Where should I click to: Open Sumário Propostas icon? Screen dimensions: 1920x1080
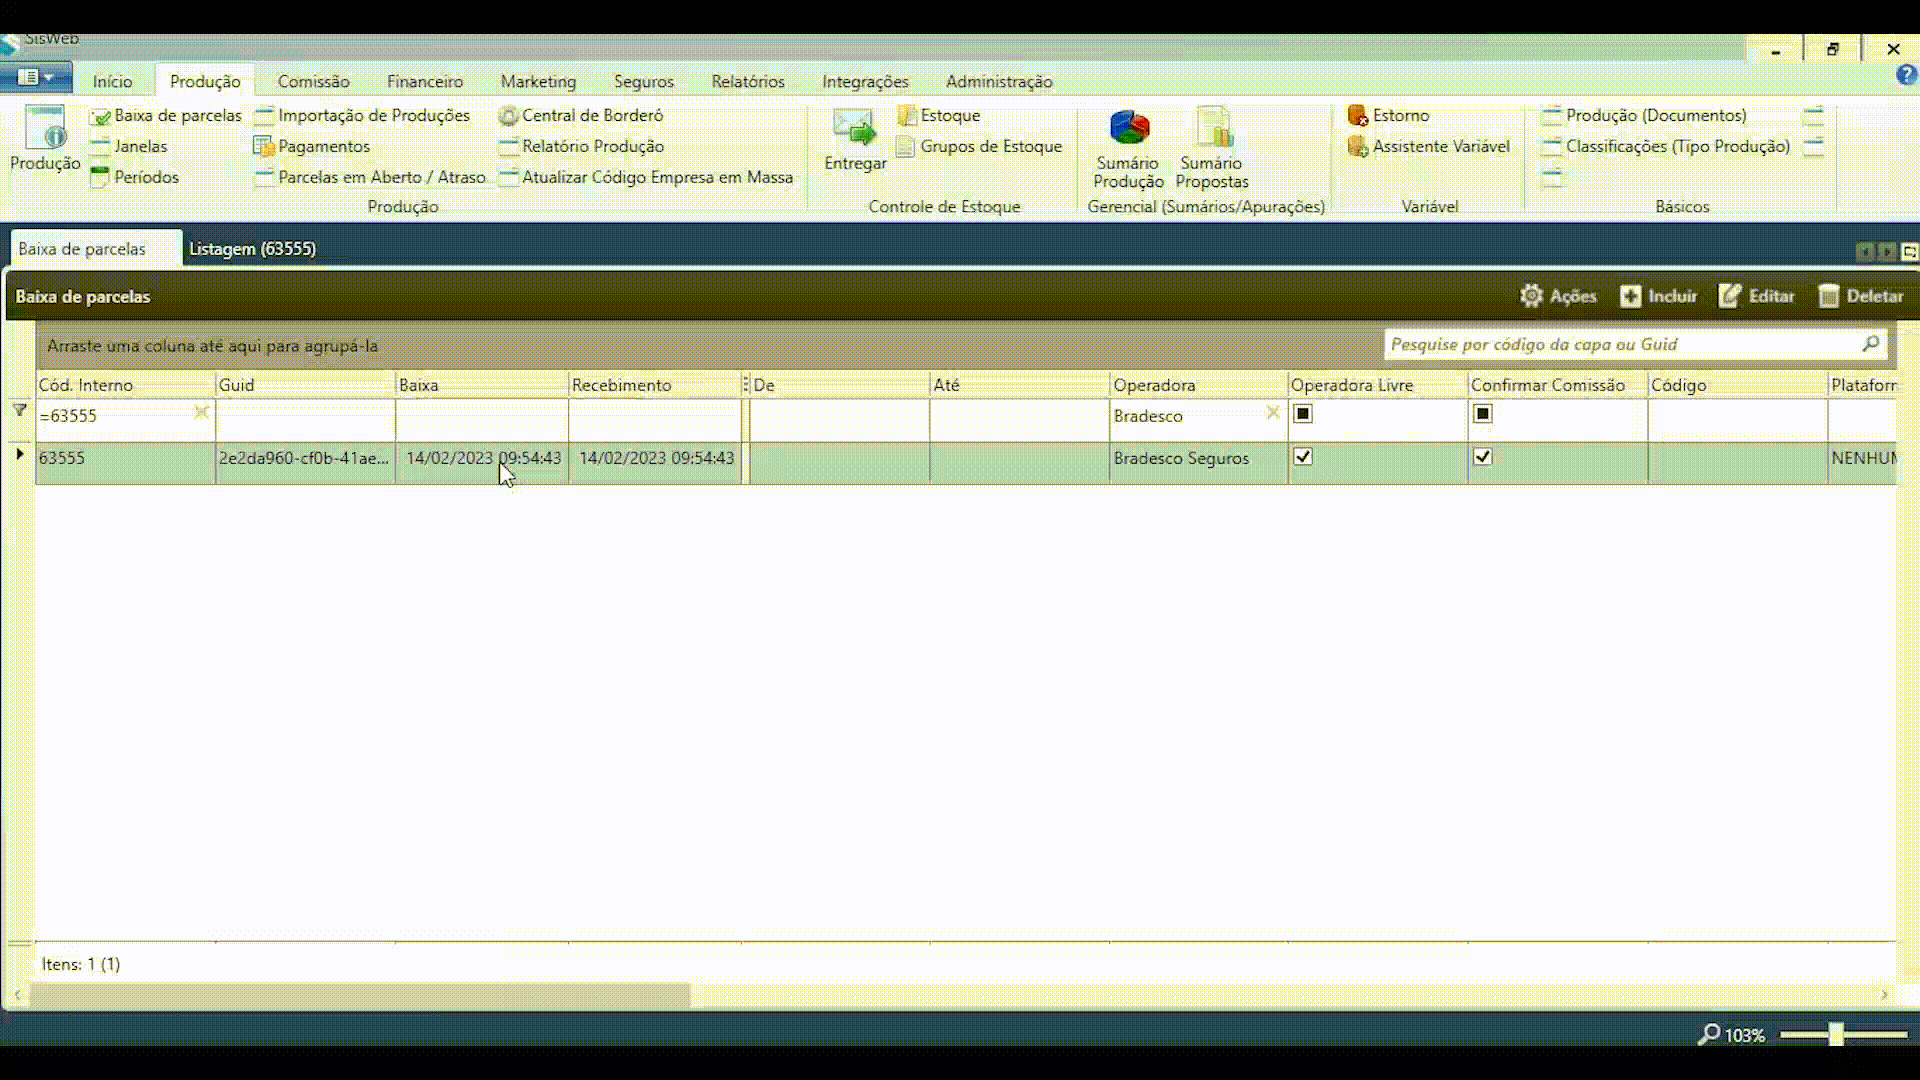tap(1212, 128)
